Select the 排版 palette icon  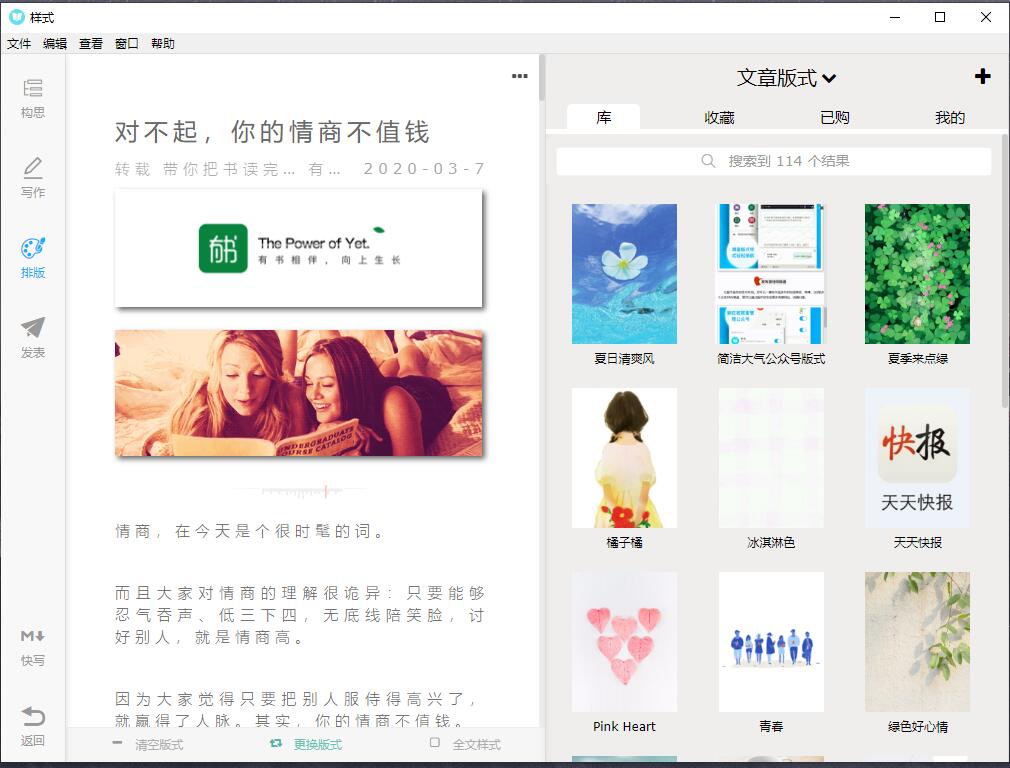click(x=33, y=249)
